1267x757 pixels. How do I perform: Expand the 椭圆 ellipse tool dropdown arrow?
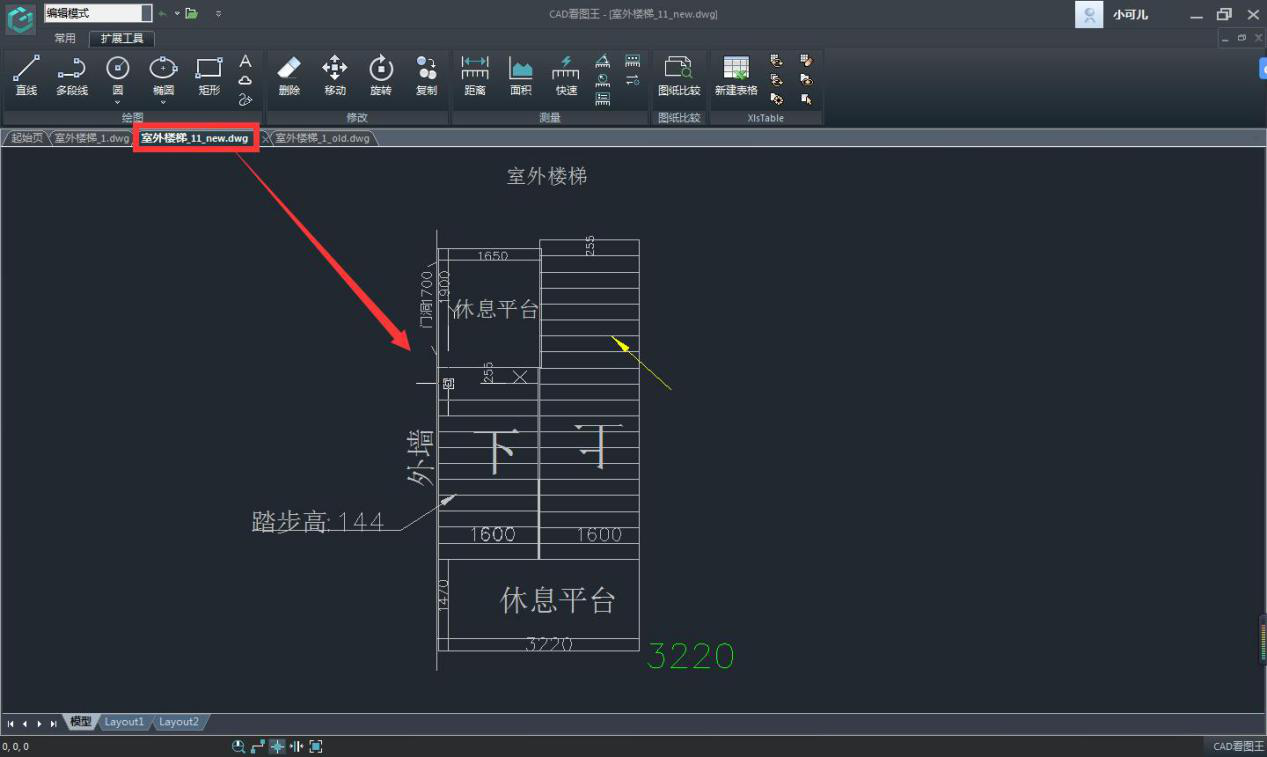pyautogui.click(x=163, y=102)
